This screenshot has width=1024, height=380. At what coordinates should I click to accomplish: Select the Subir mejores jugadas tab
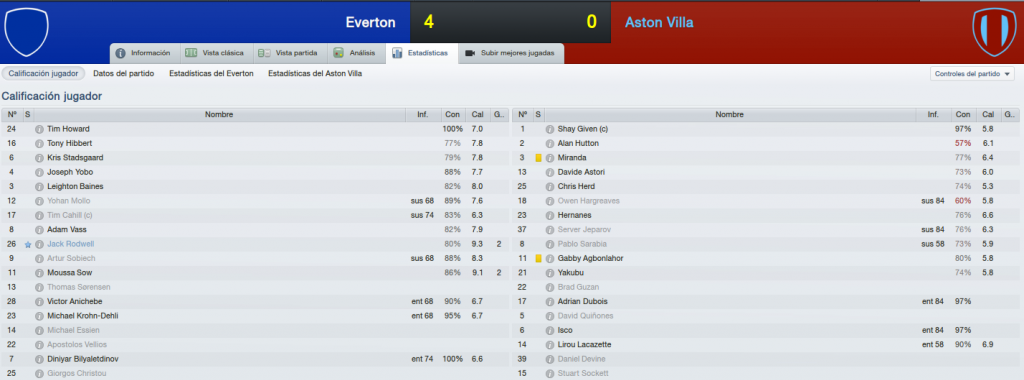tap(511, 53)
